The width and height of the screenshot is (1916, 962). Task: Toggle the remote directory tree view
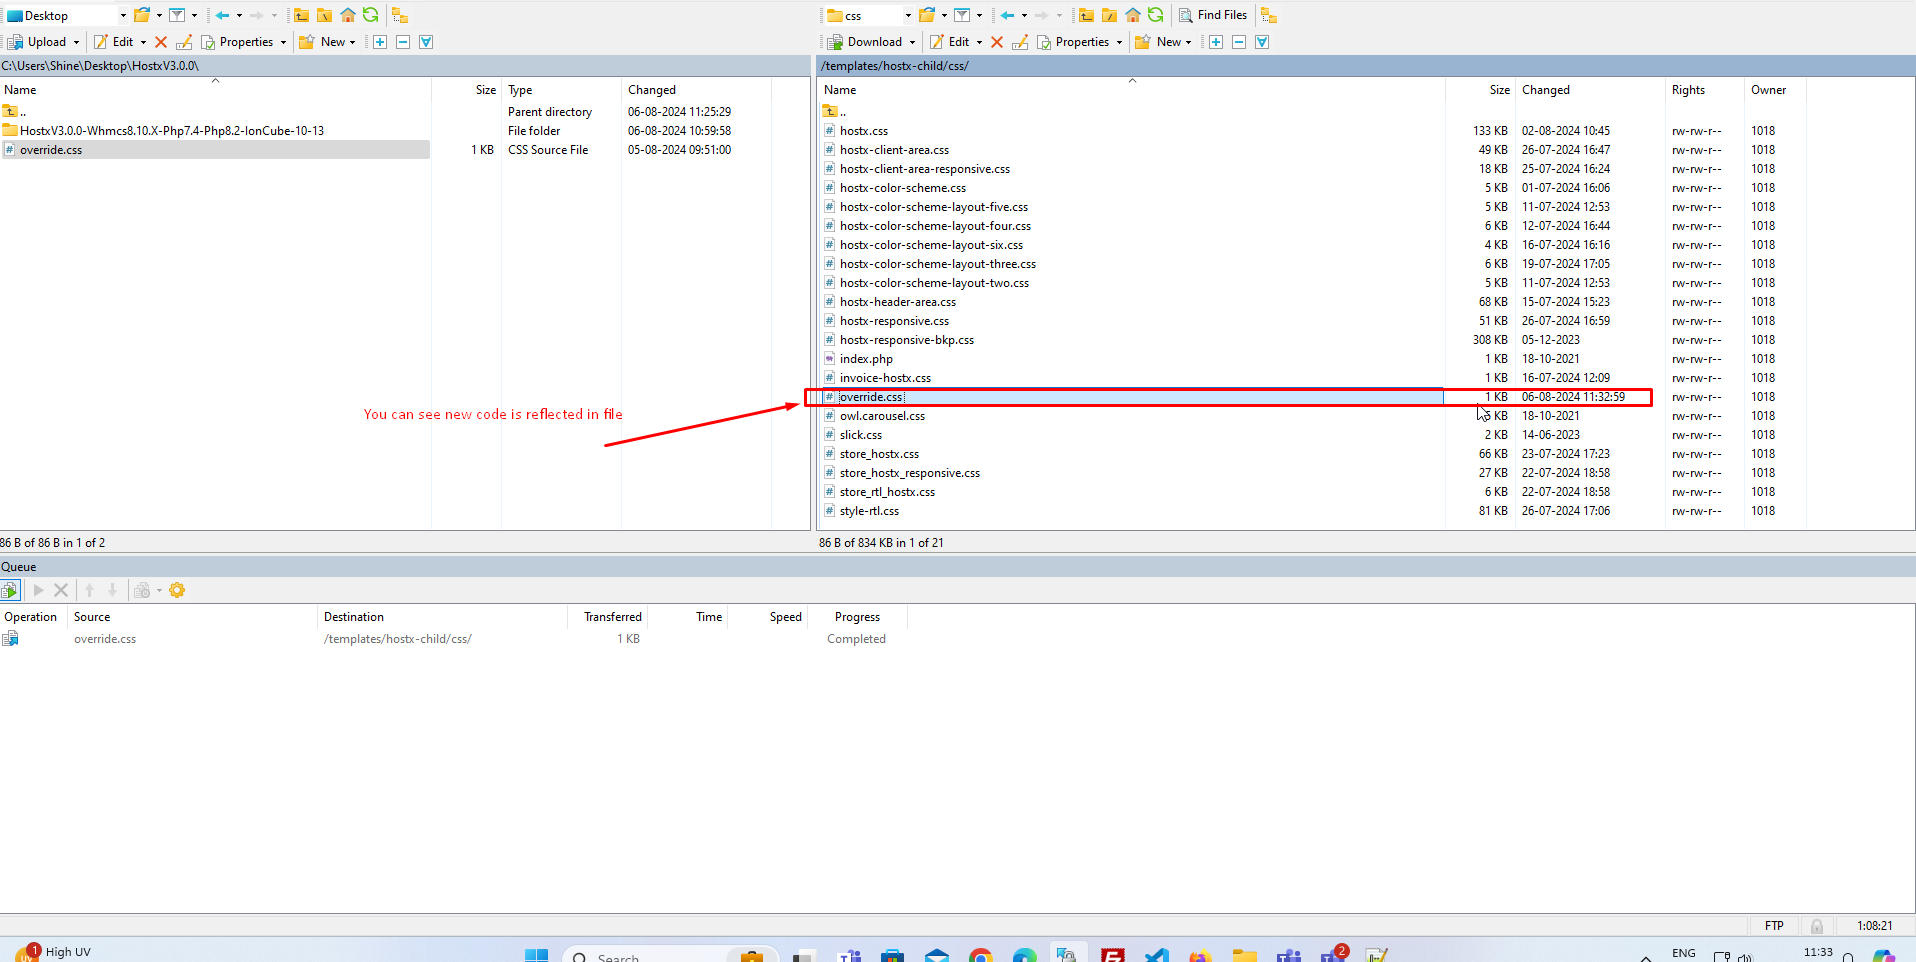tap(1269, 15)
